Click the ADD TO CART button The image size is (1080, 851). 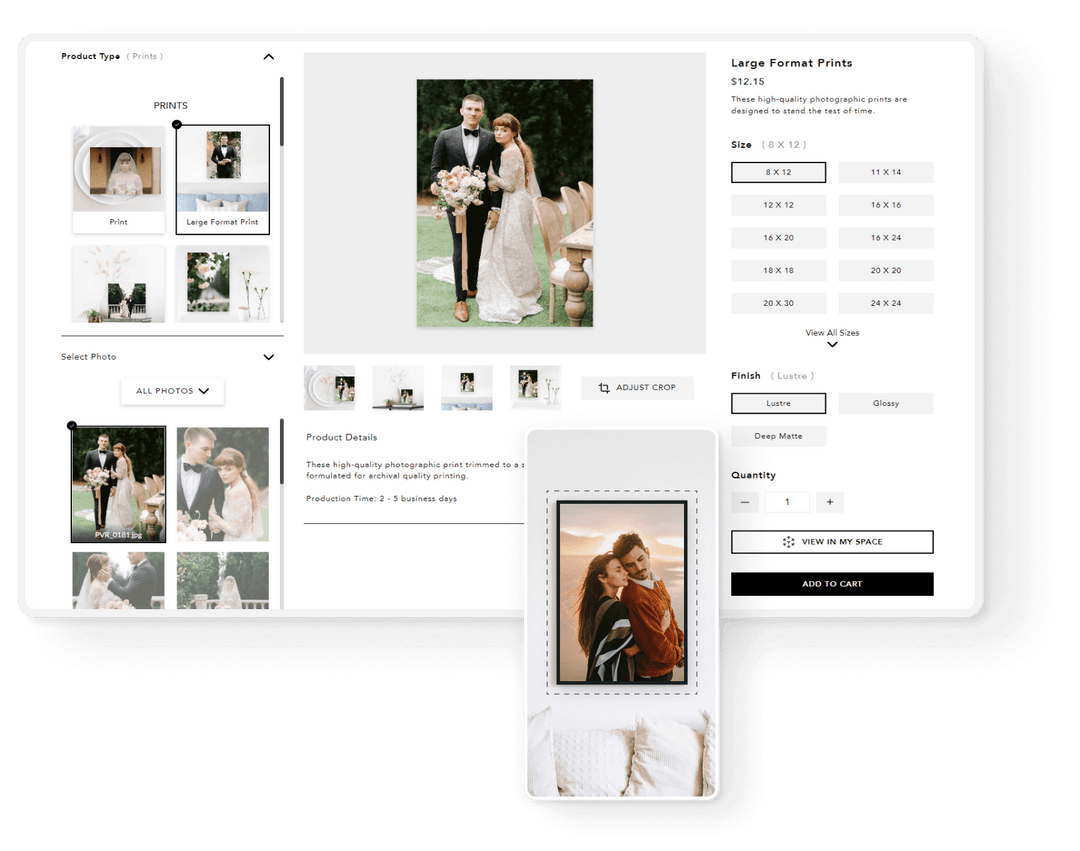coord(832,583)
